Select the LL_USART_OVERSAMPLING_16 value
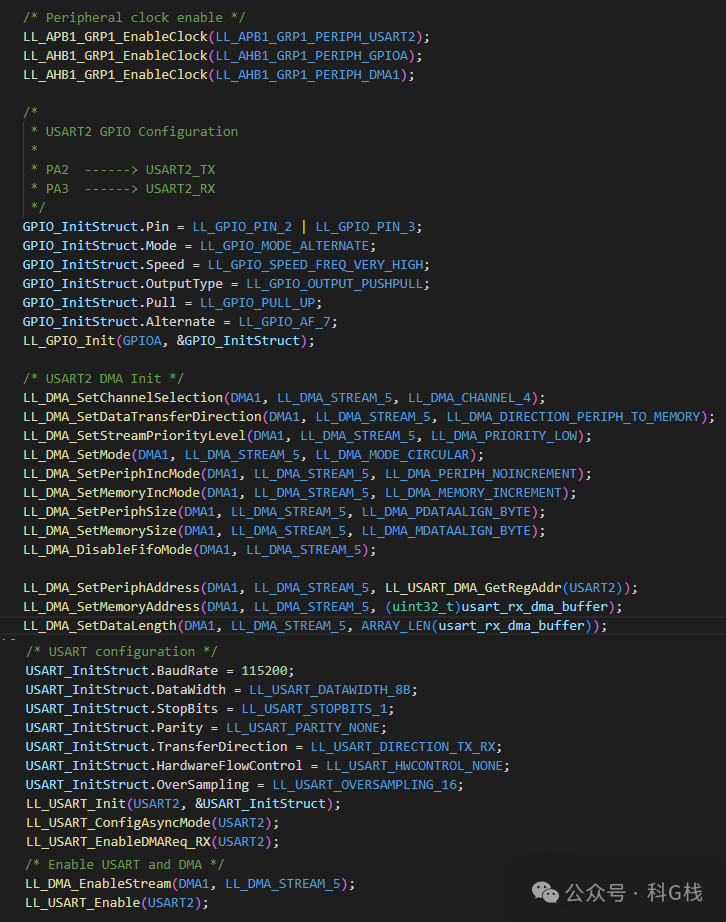 [x=365, y=785]
